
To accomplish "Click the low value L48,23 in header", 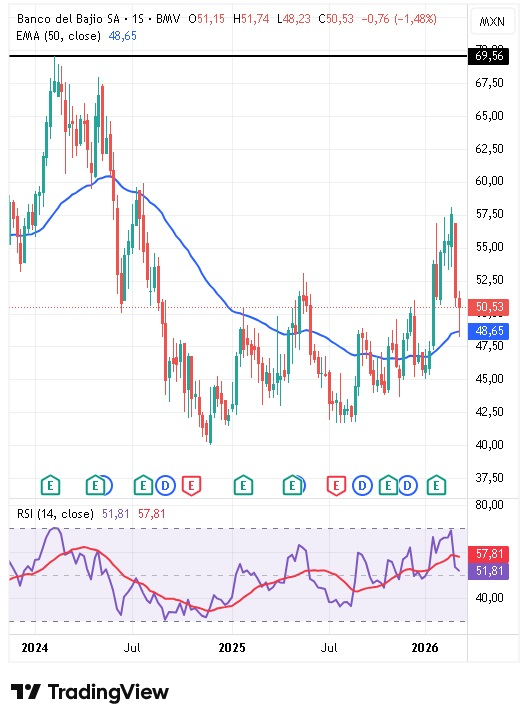I will click(294, 19).
